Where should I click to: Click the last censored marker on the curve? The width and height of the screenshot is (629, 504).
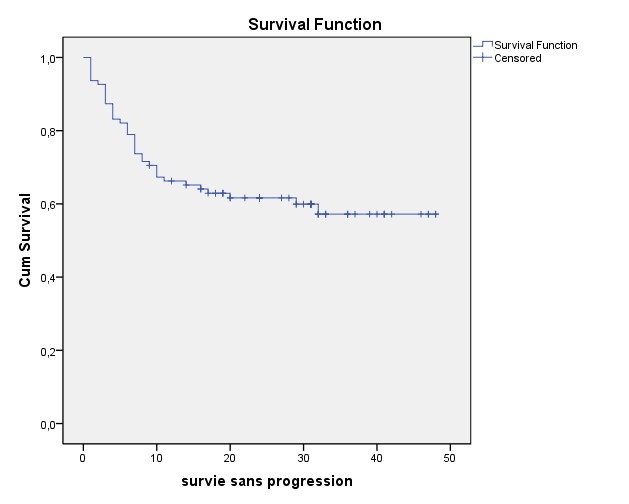[436, 214]
